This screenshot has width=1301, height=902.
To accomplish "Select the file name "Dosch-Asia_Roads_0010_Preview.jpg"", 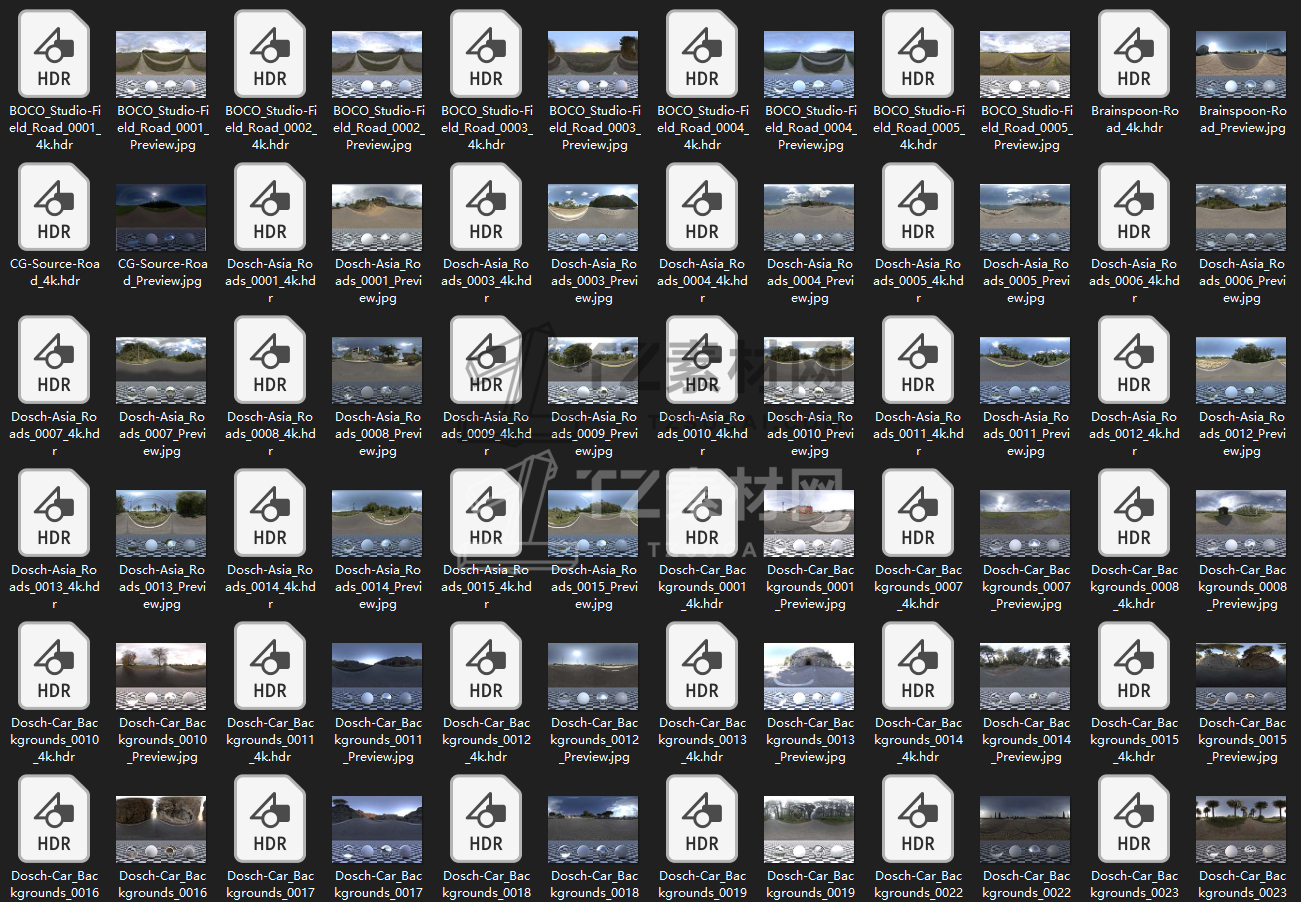I will click(810, 434).
